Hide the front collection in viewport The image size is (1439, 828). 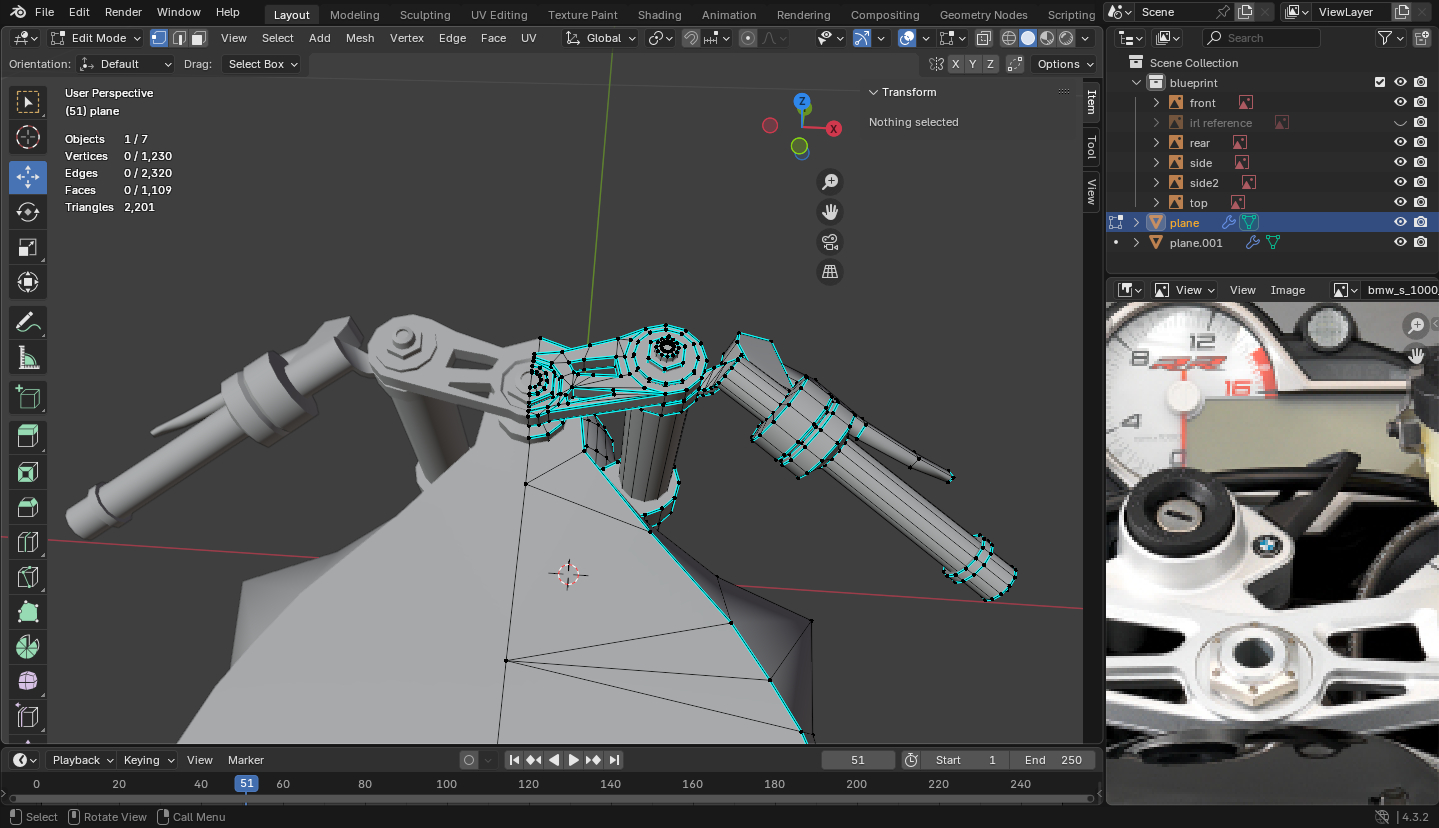point(1400,103)
